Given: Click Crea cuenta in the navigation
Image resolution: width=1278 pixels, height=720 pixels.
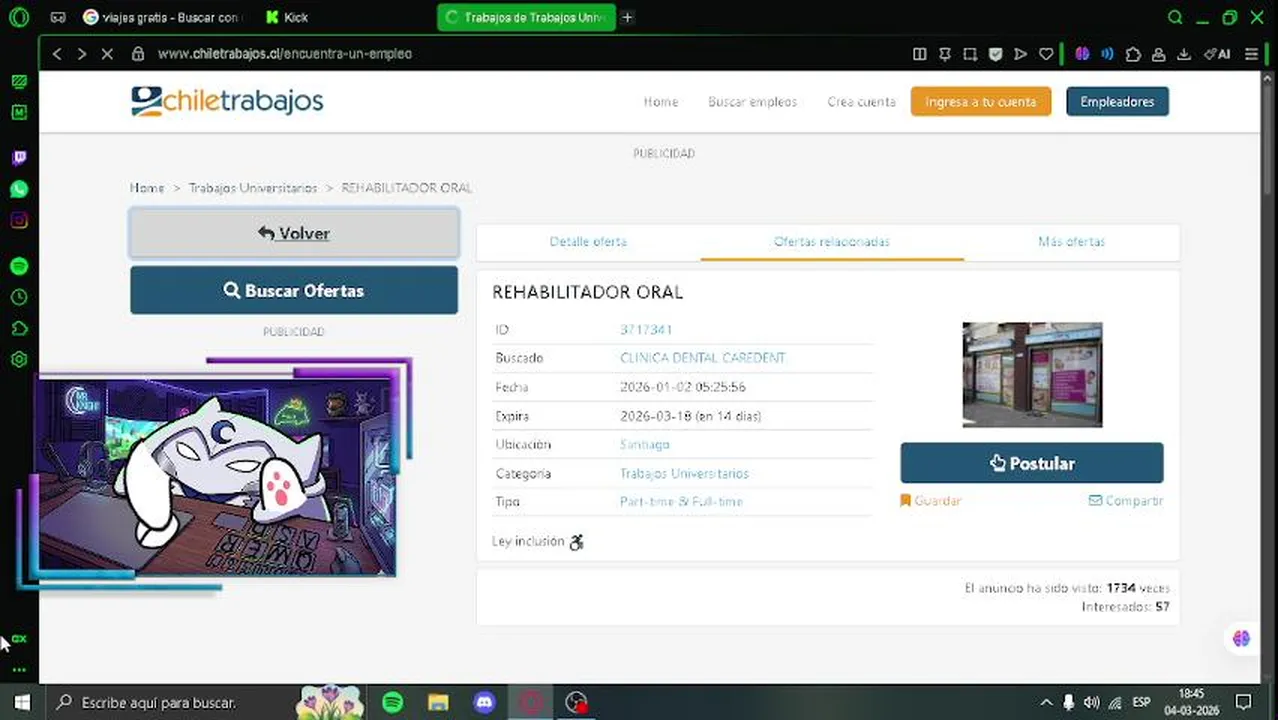Looking at the screenshot, I should coord(861,102).
